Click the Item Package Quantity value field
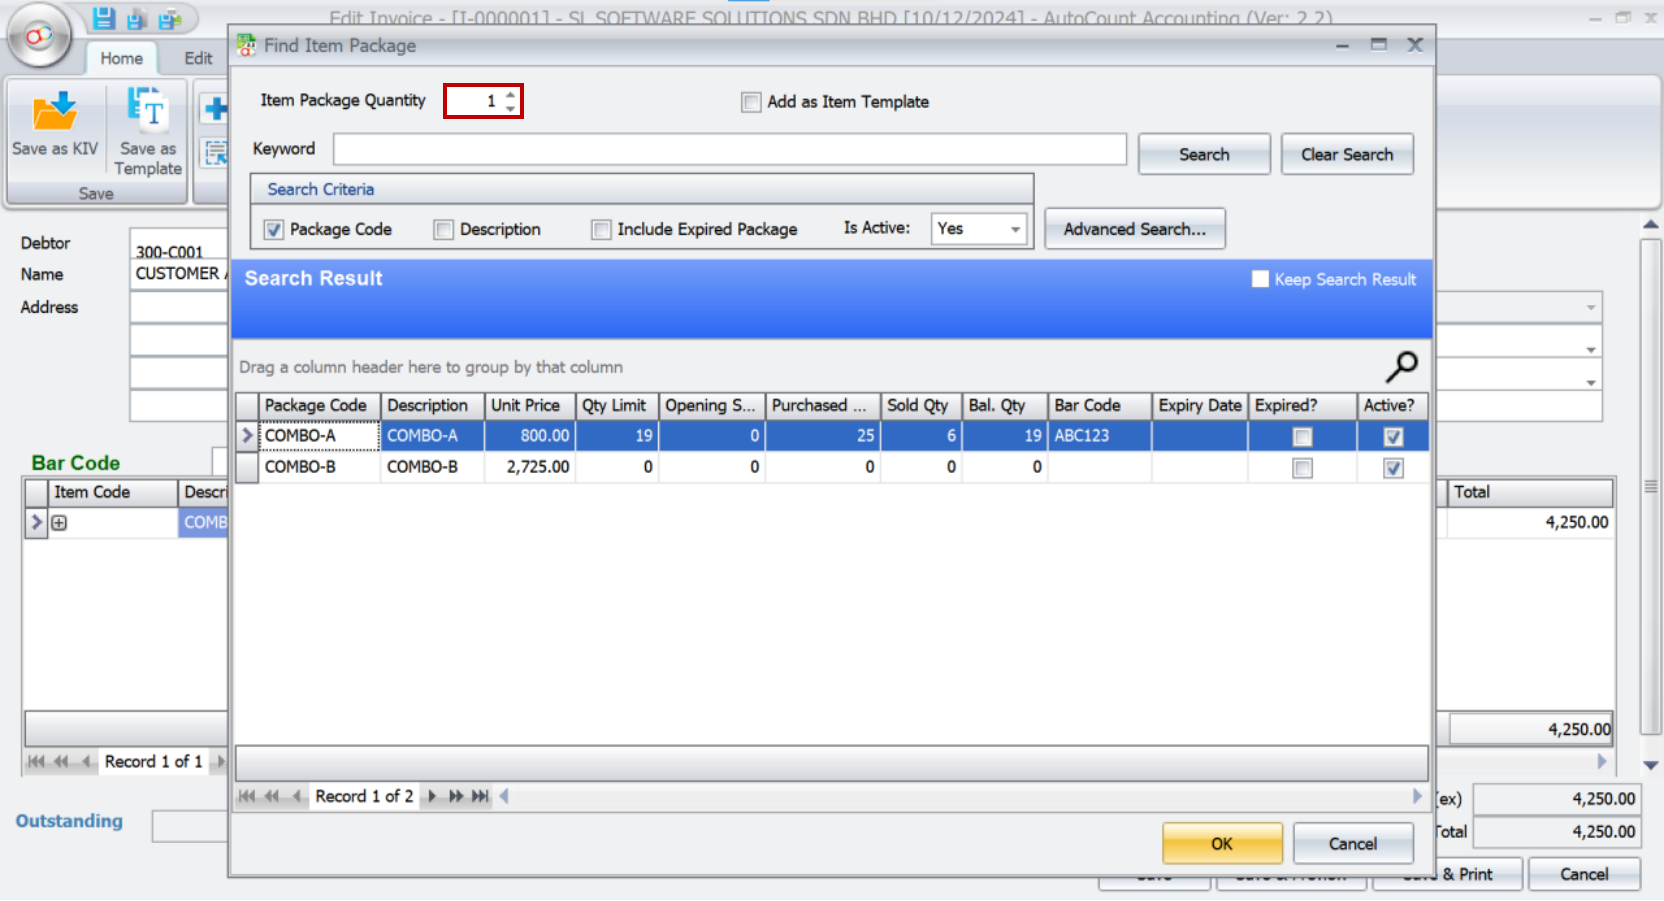 pyautogui.click(x=473, y=101)
